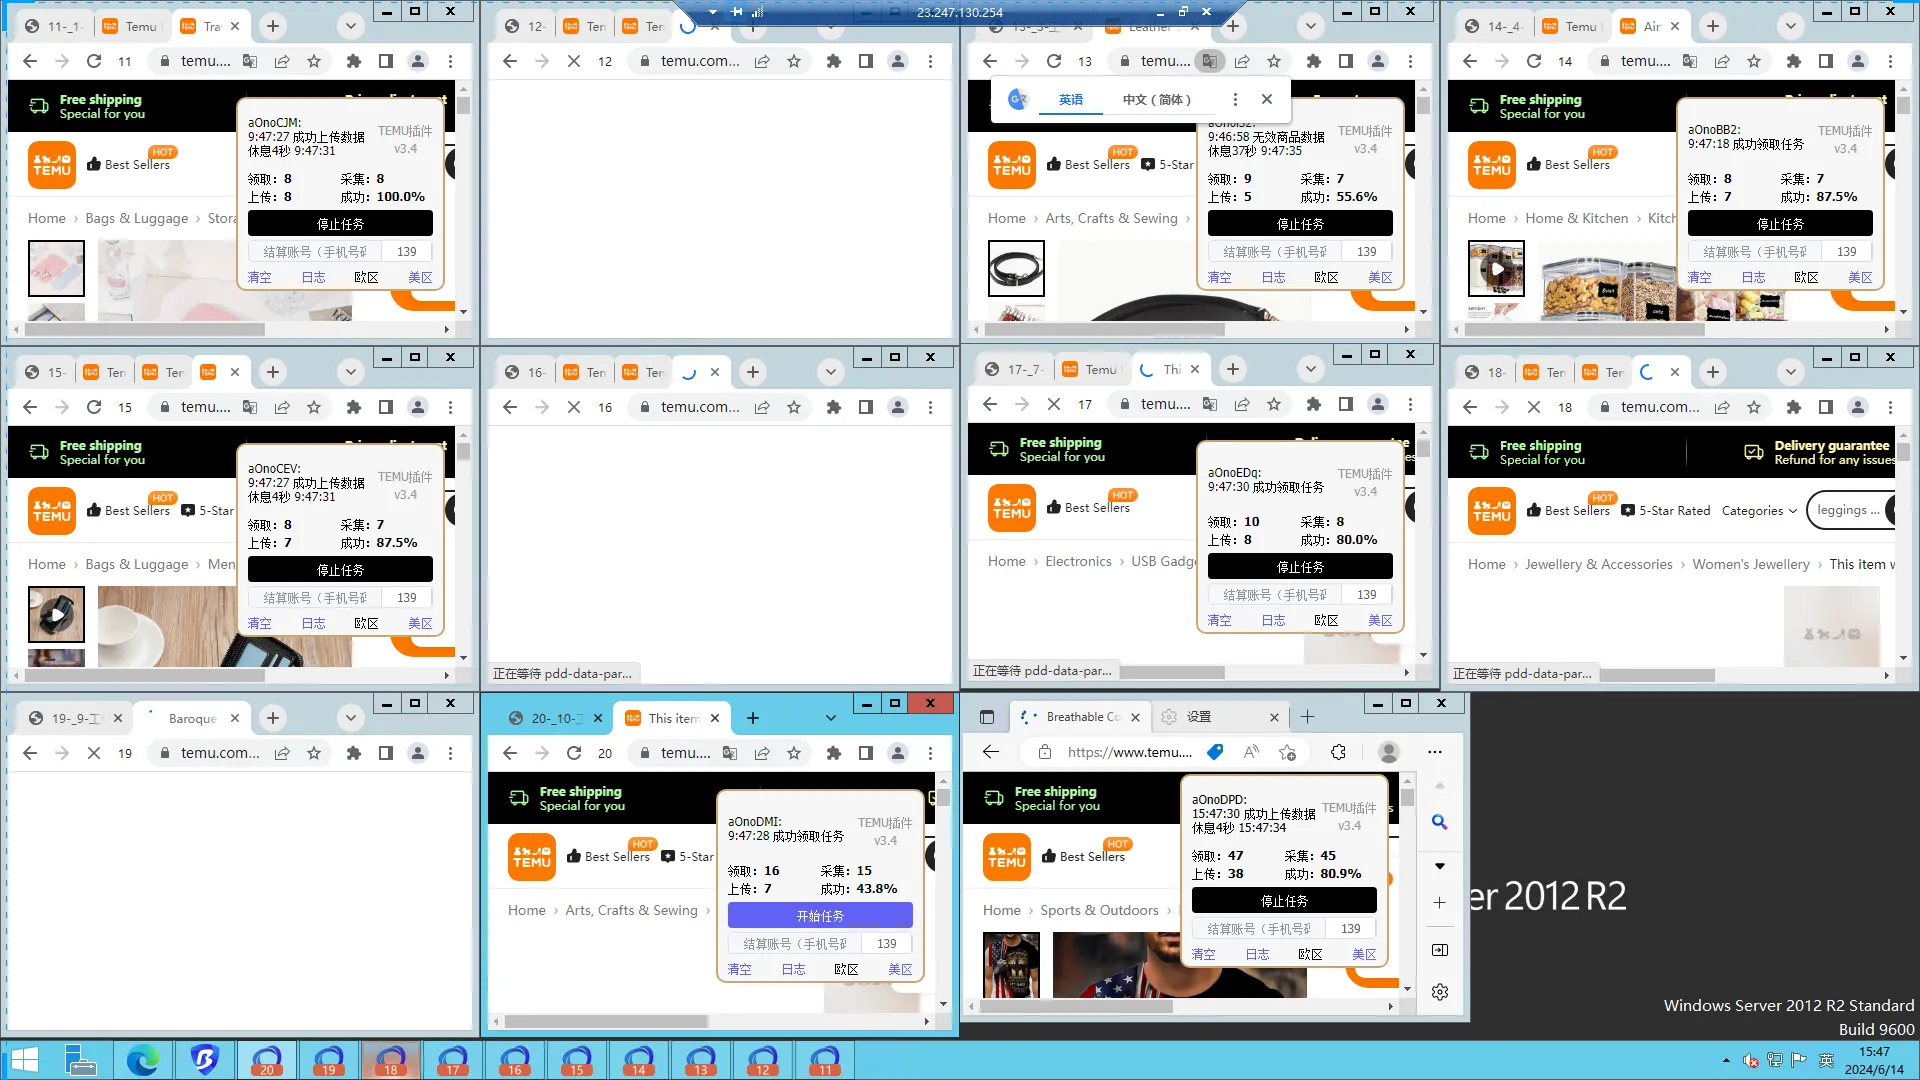Click the 结算账号 input field in the aOnoCJM panel
The height and width of the screenshot is (1080, 1920).
tap(315, 252)
